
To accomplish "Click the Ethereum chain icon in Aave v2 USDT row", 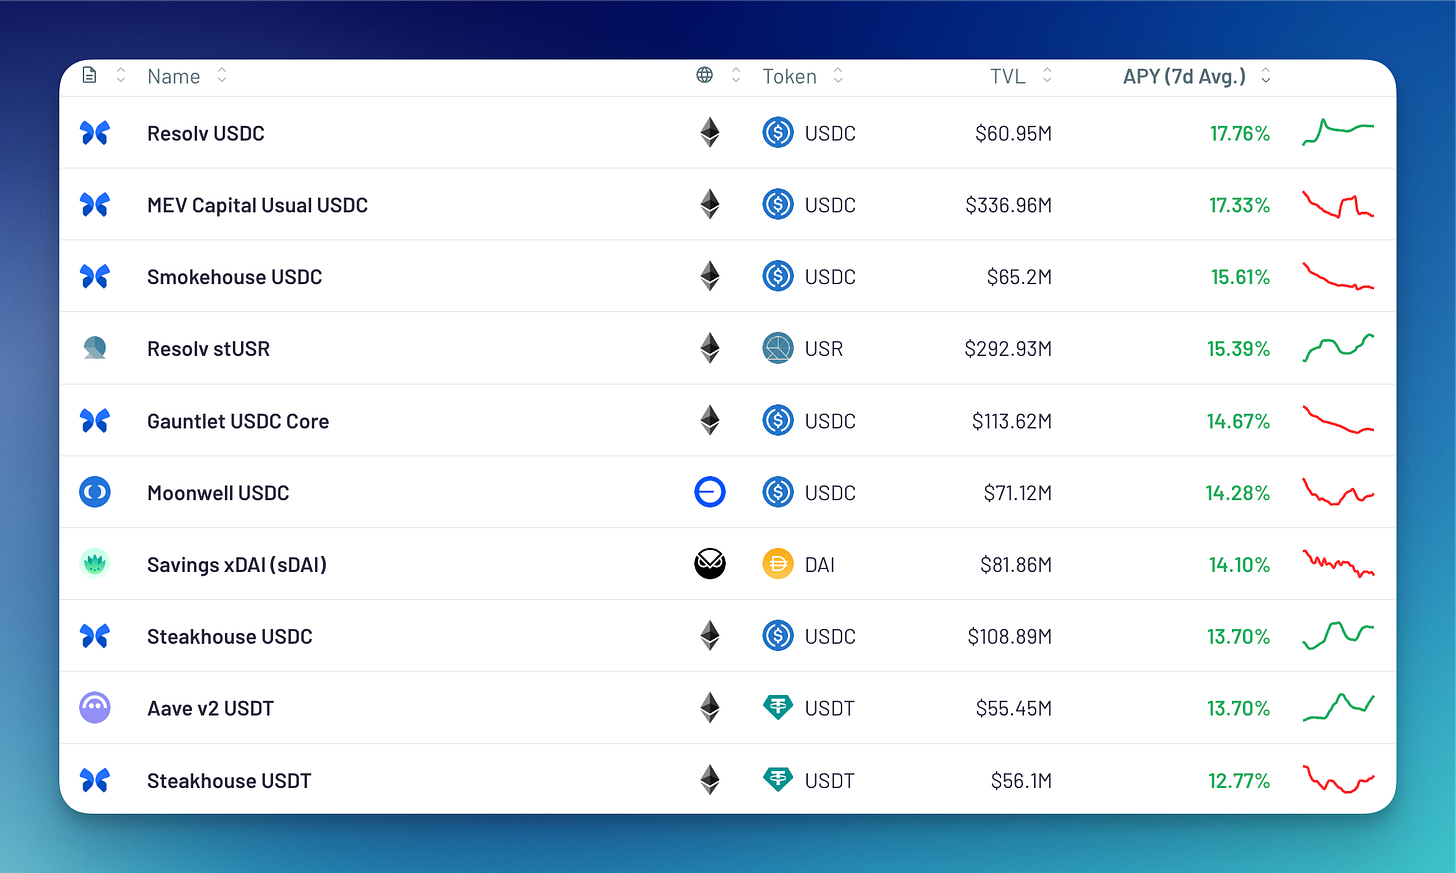I will [x=710, y=708].
